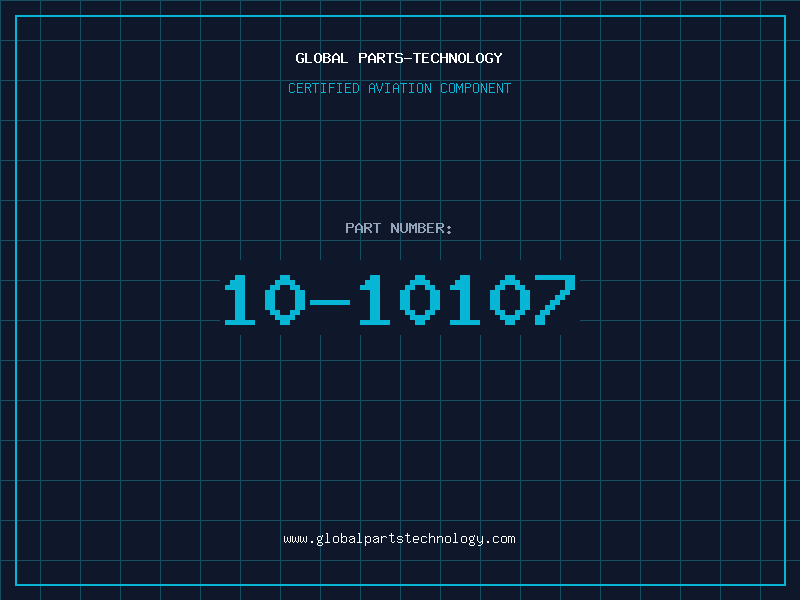Screen dimensions: 800x600
Task: Select the part number 10-10107
Action: click(x=400, y=299)
